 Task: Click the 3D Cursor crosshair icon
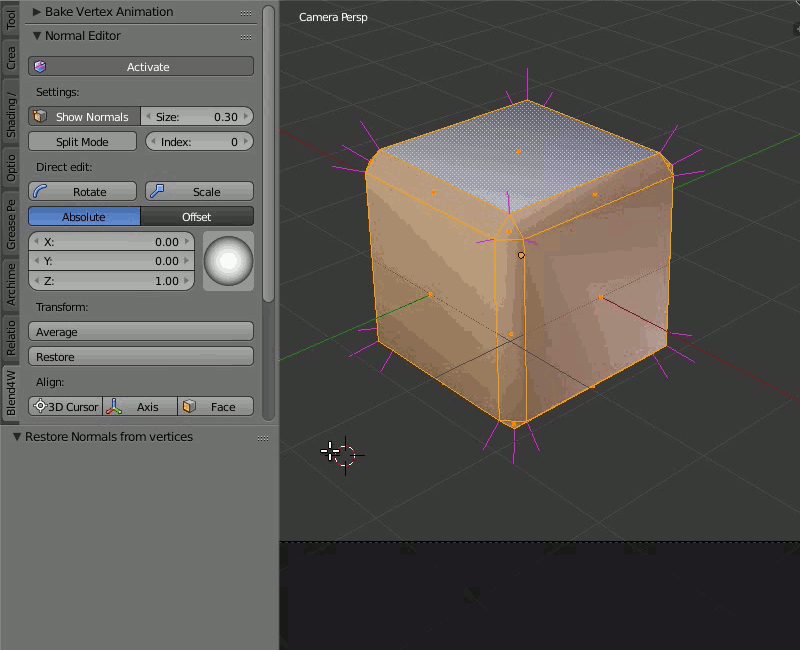pos(40,406)
